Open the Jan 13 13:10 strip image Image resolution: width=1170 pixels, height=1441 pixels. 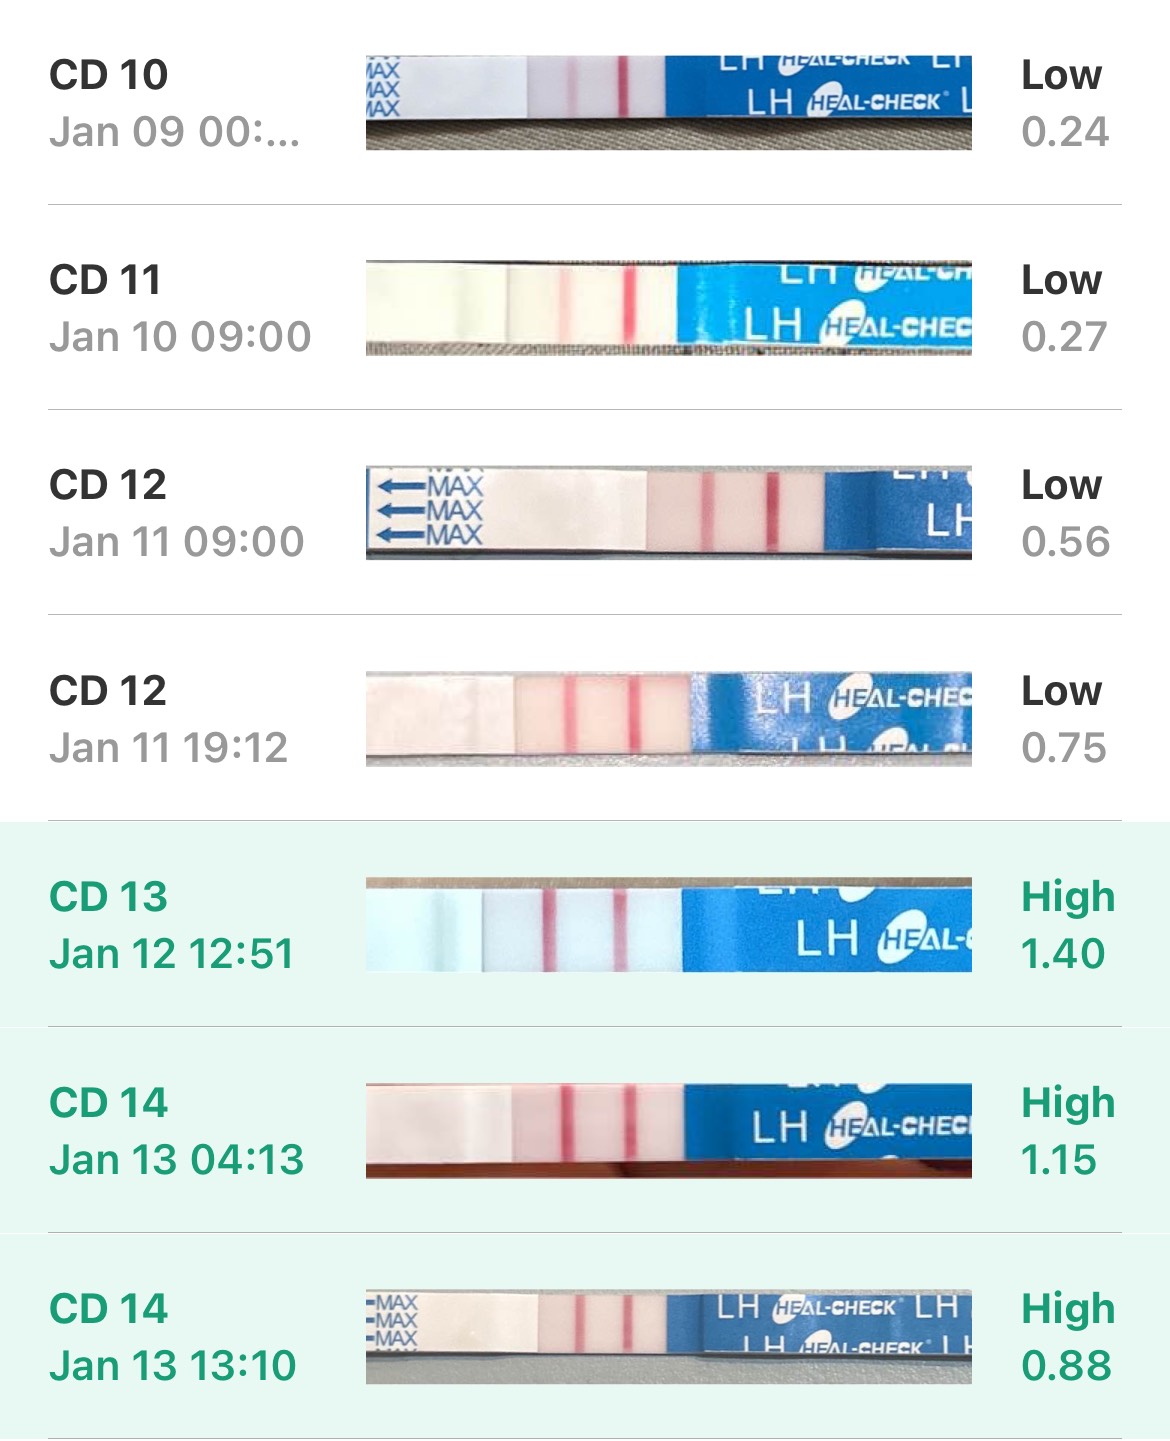coord(668,1337)
